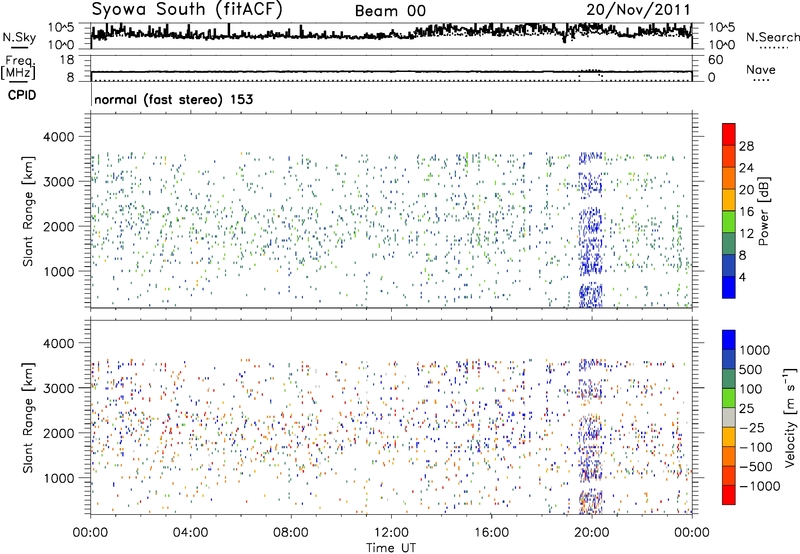Click the "4" power color bar label
The width and height of the screenshot is (800, 554).
pos(742,277)
